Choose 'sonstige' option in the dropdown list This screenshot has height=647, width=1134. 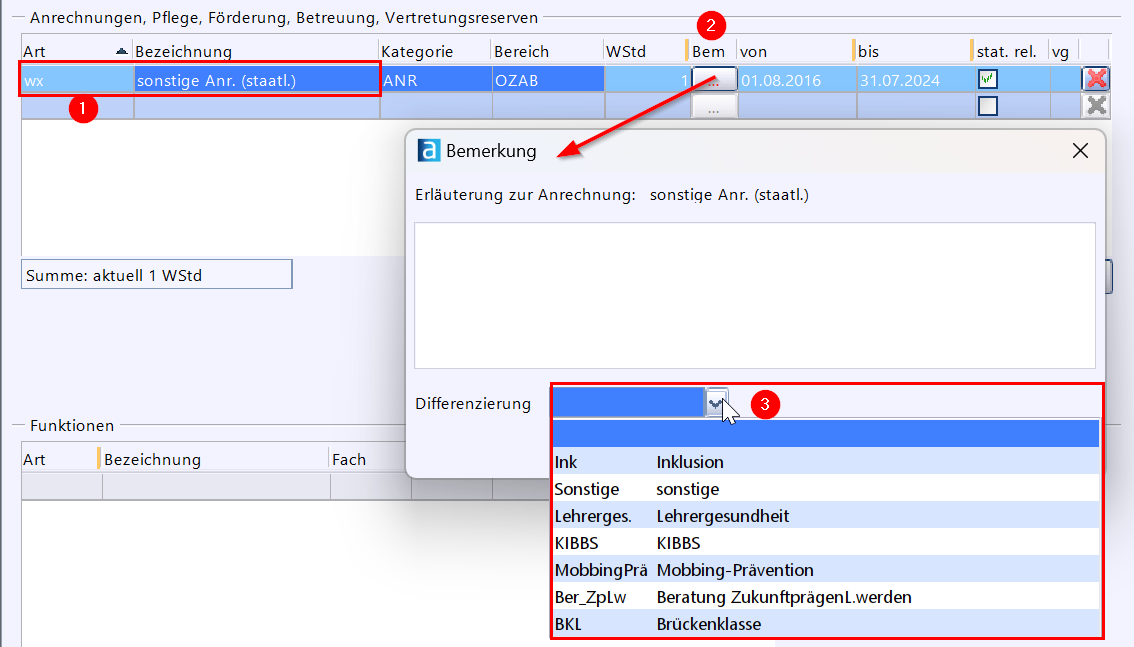825,489
